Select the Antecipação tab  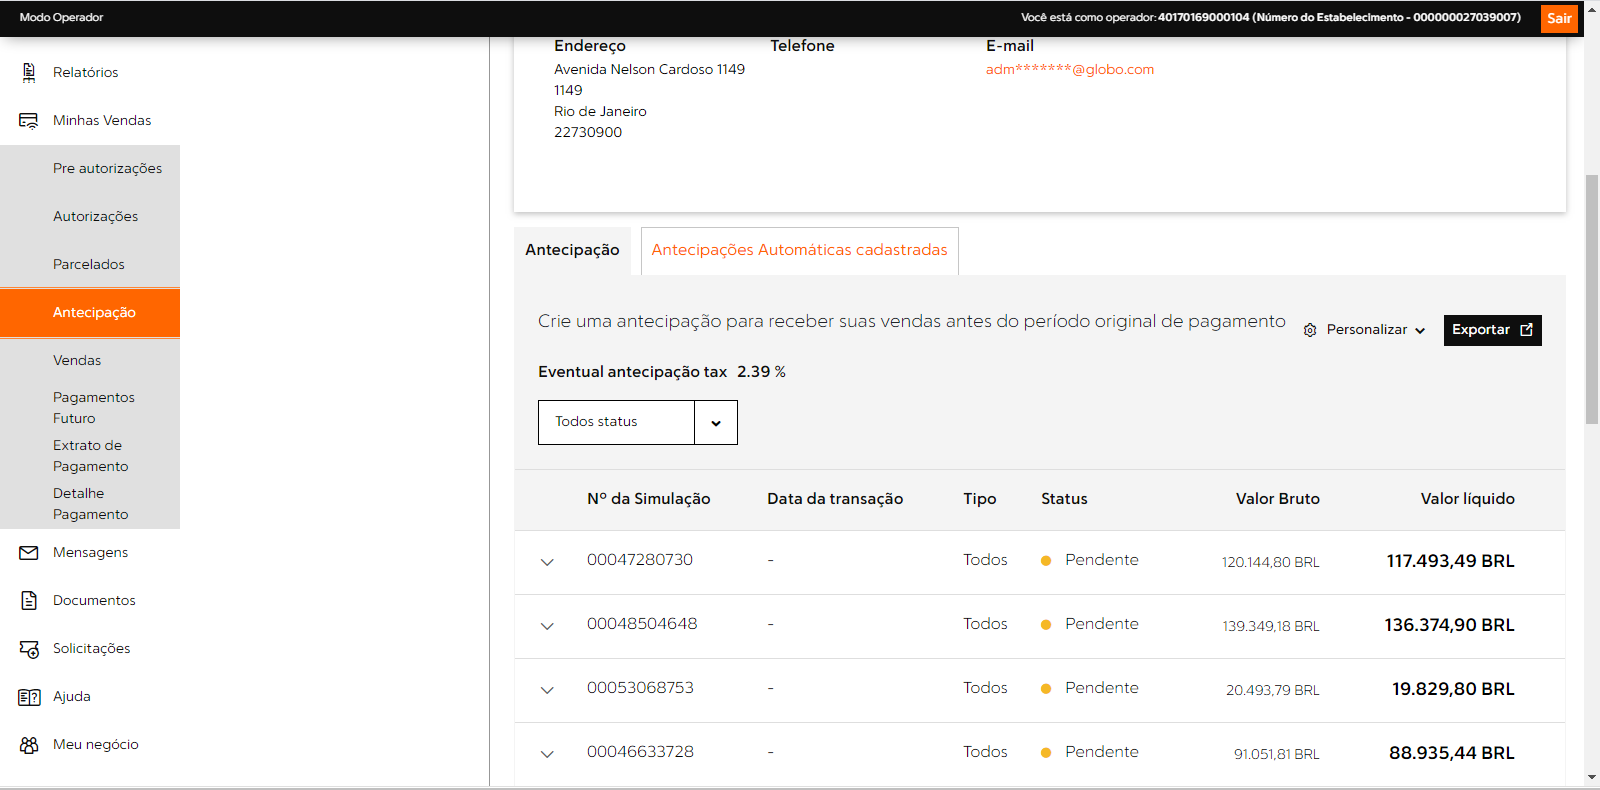(572, 250)
